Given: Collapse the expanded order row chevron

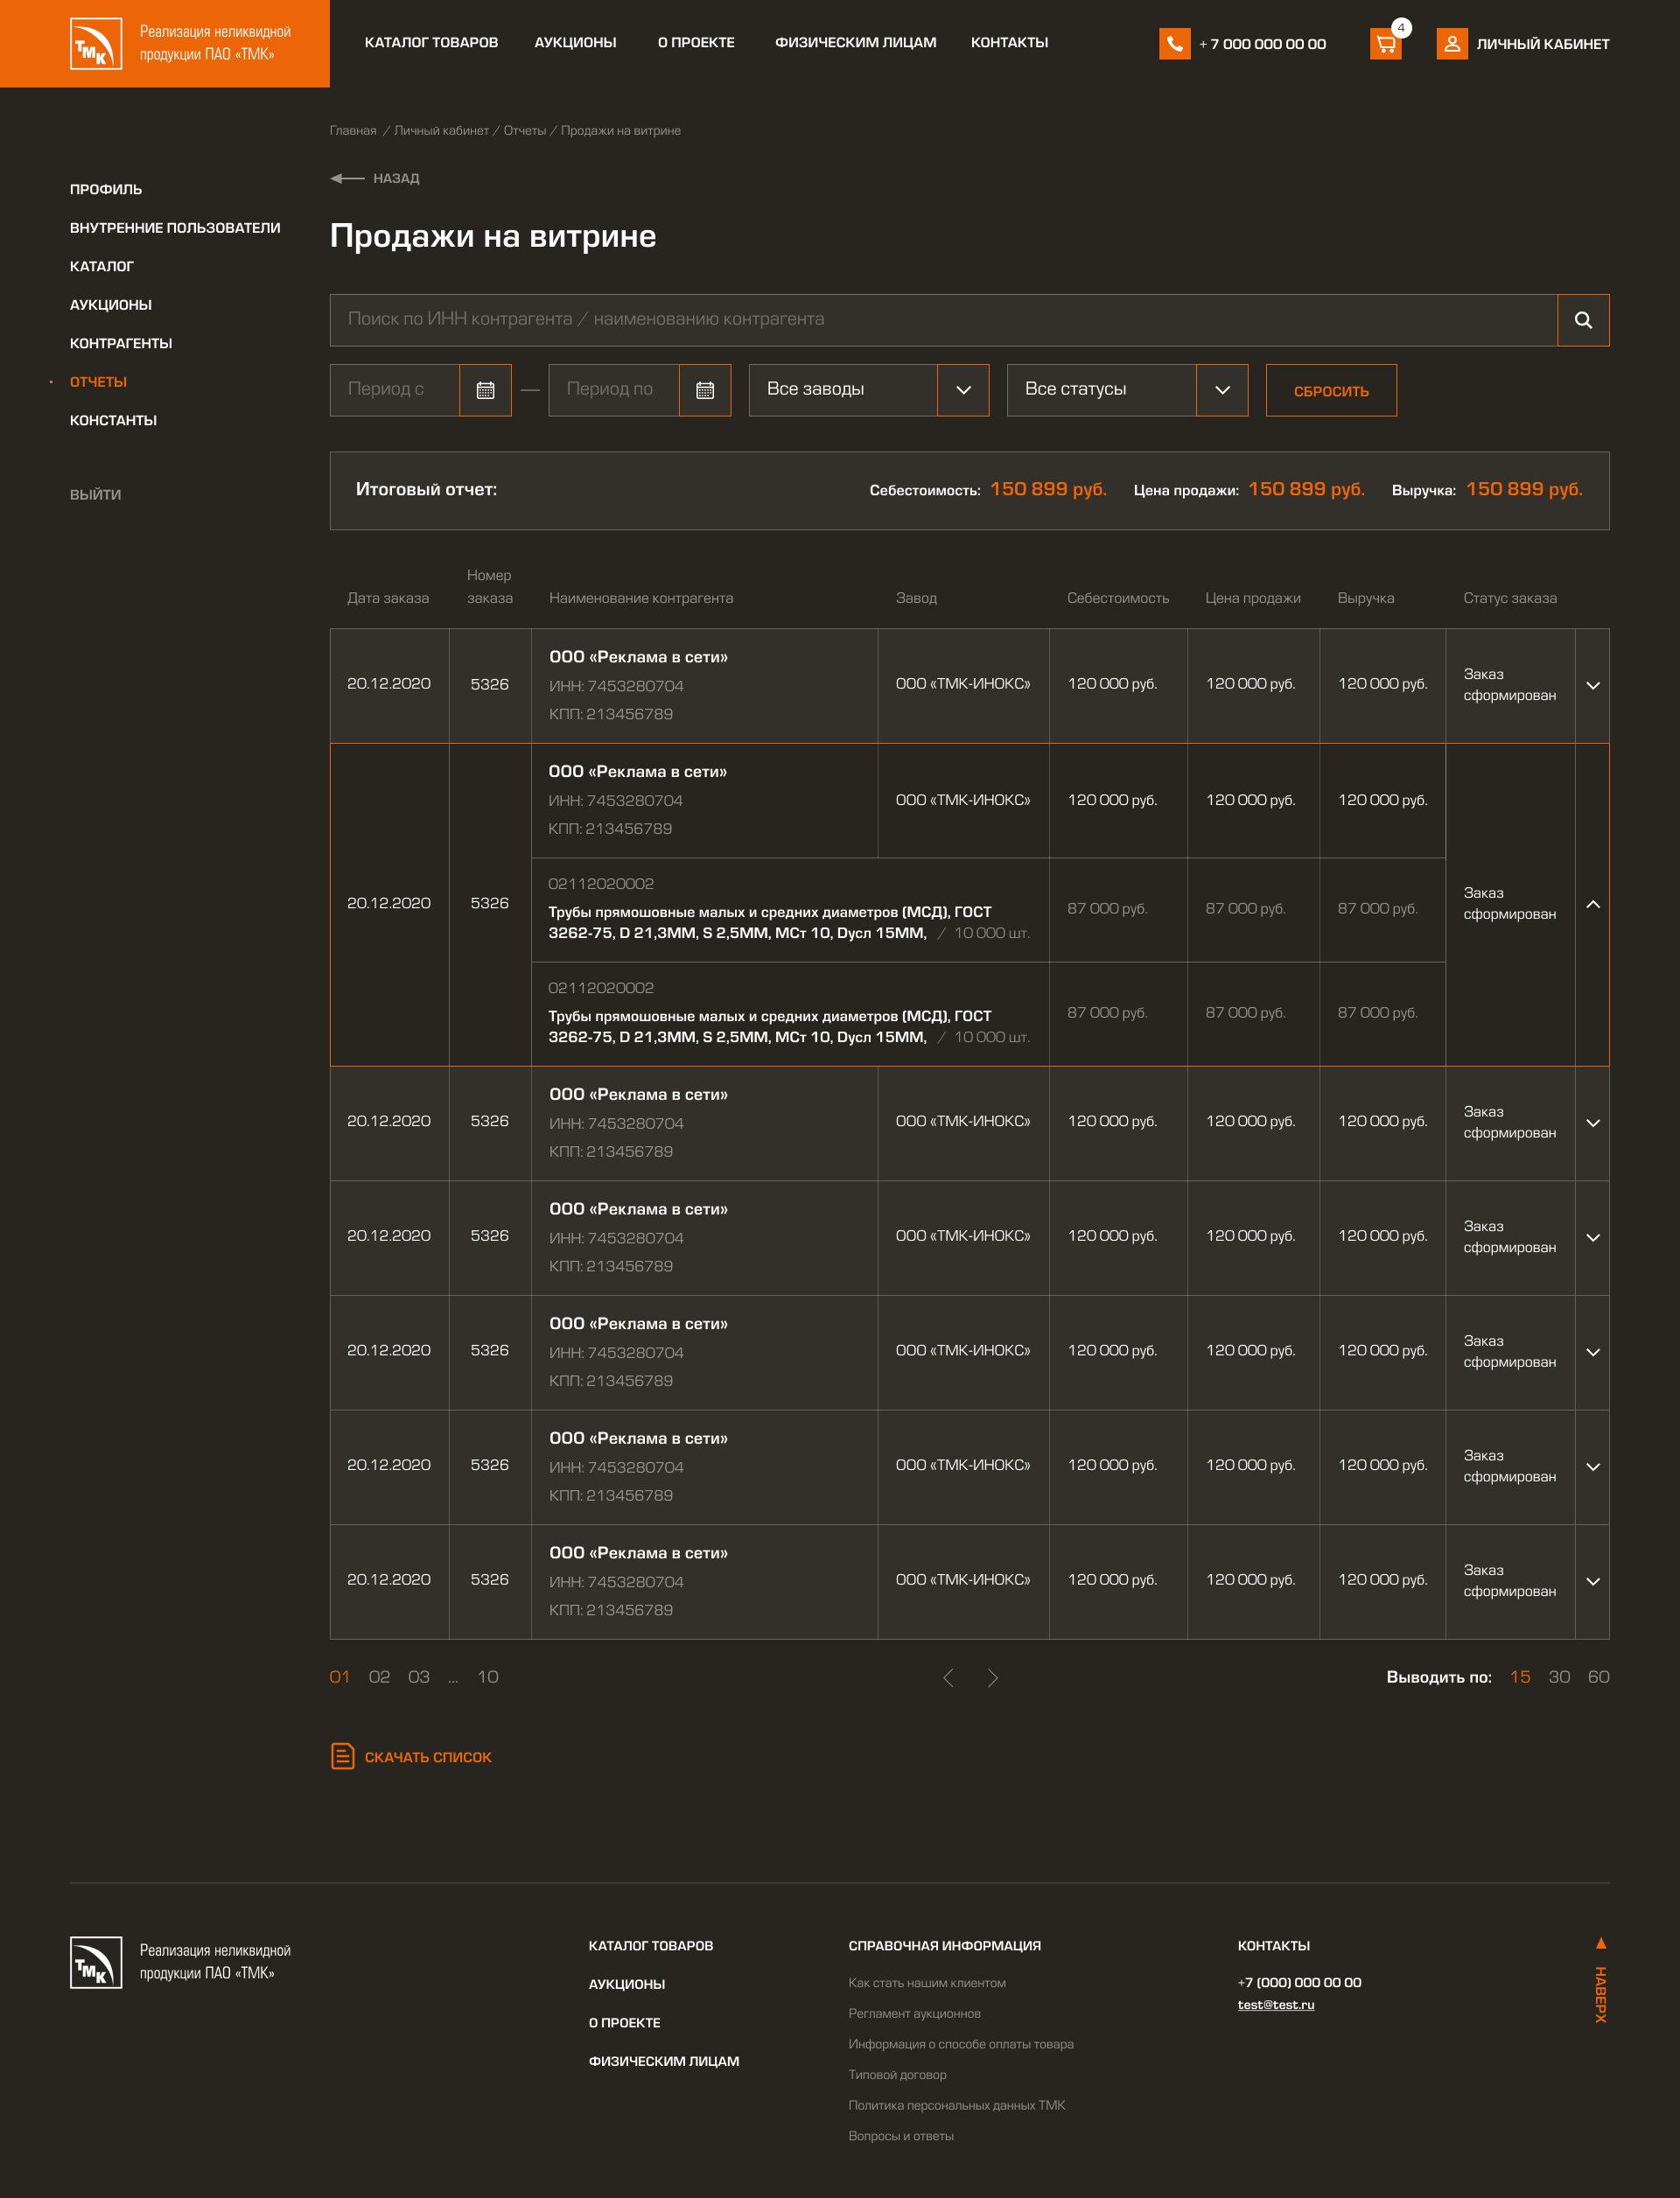Looking at the screenshot, I should click(x=1593, y=904).
